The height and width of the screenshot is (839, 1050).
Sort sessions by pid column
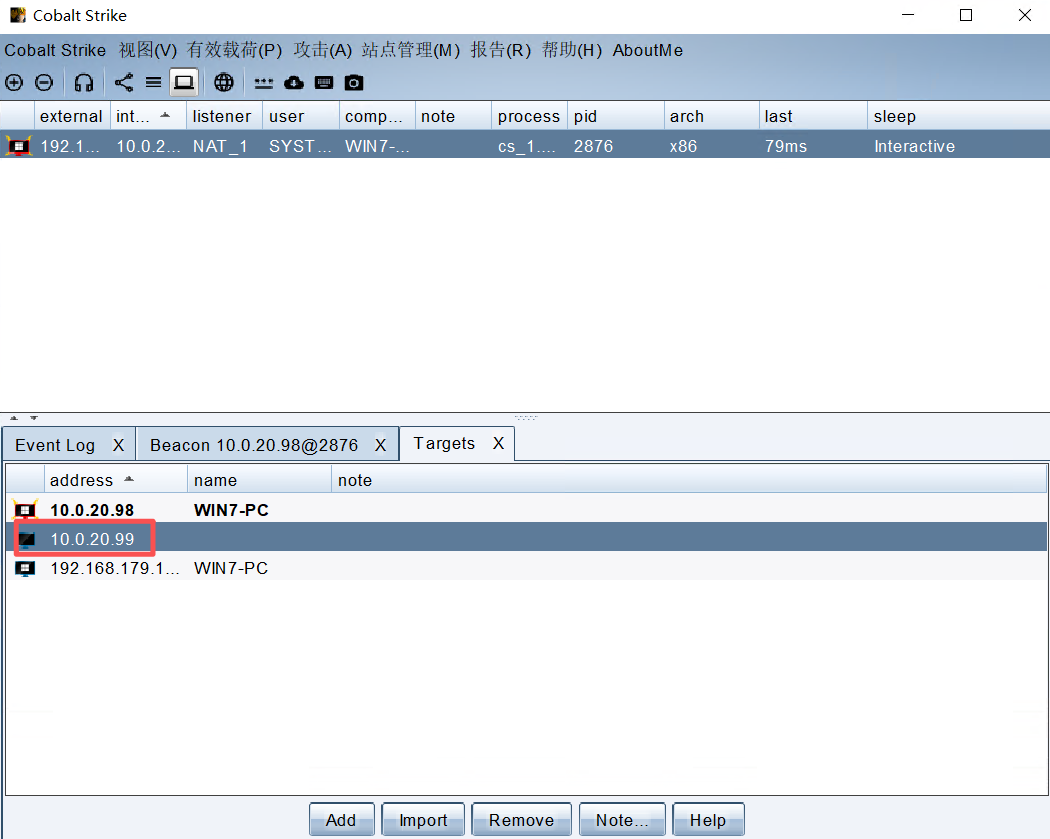pos(616,116)
